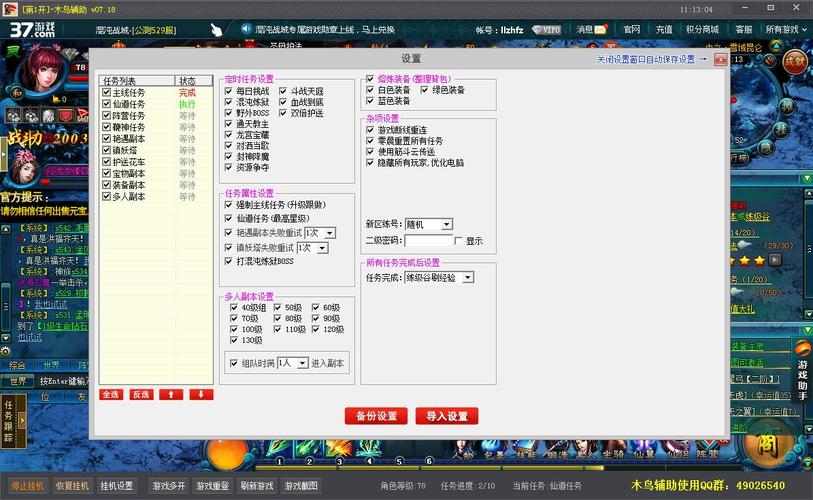Click the 阁 gold round button
This screenshot has width=813, height=500.
point(768,445)
